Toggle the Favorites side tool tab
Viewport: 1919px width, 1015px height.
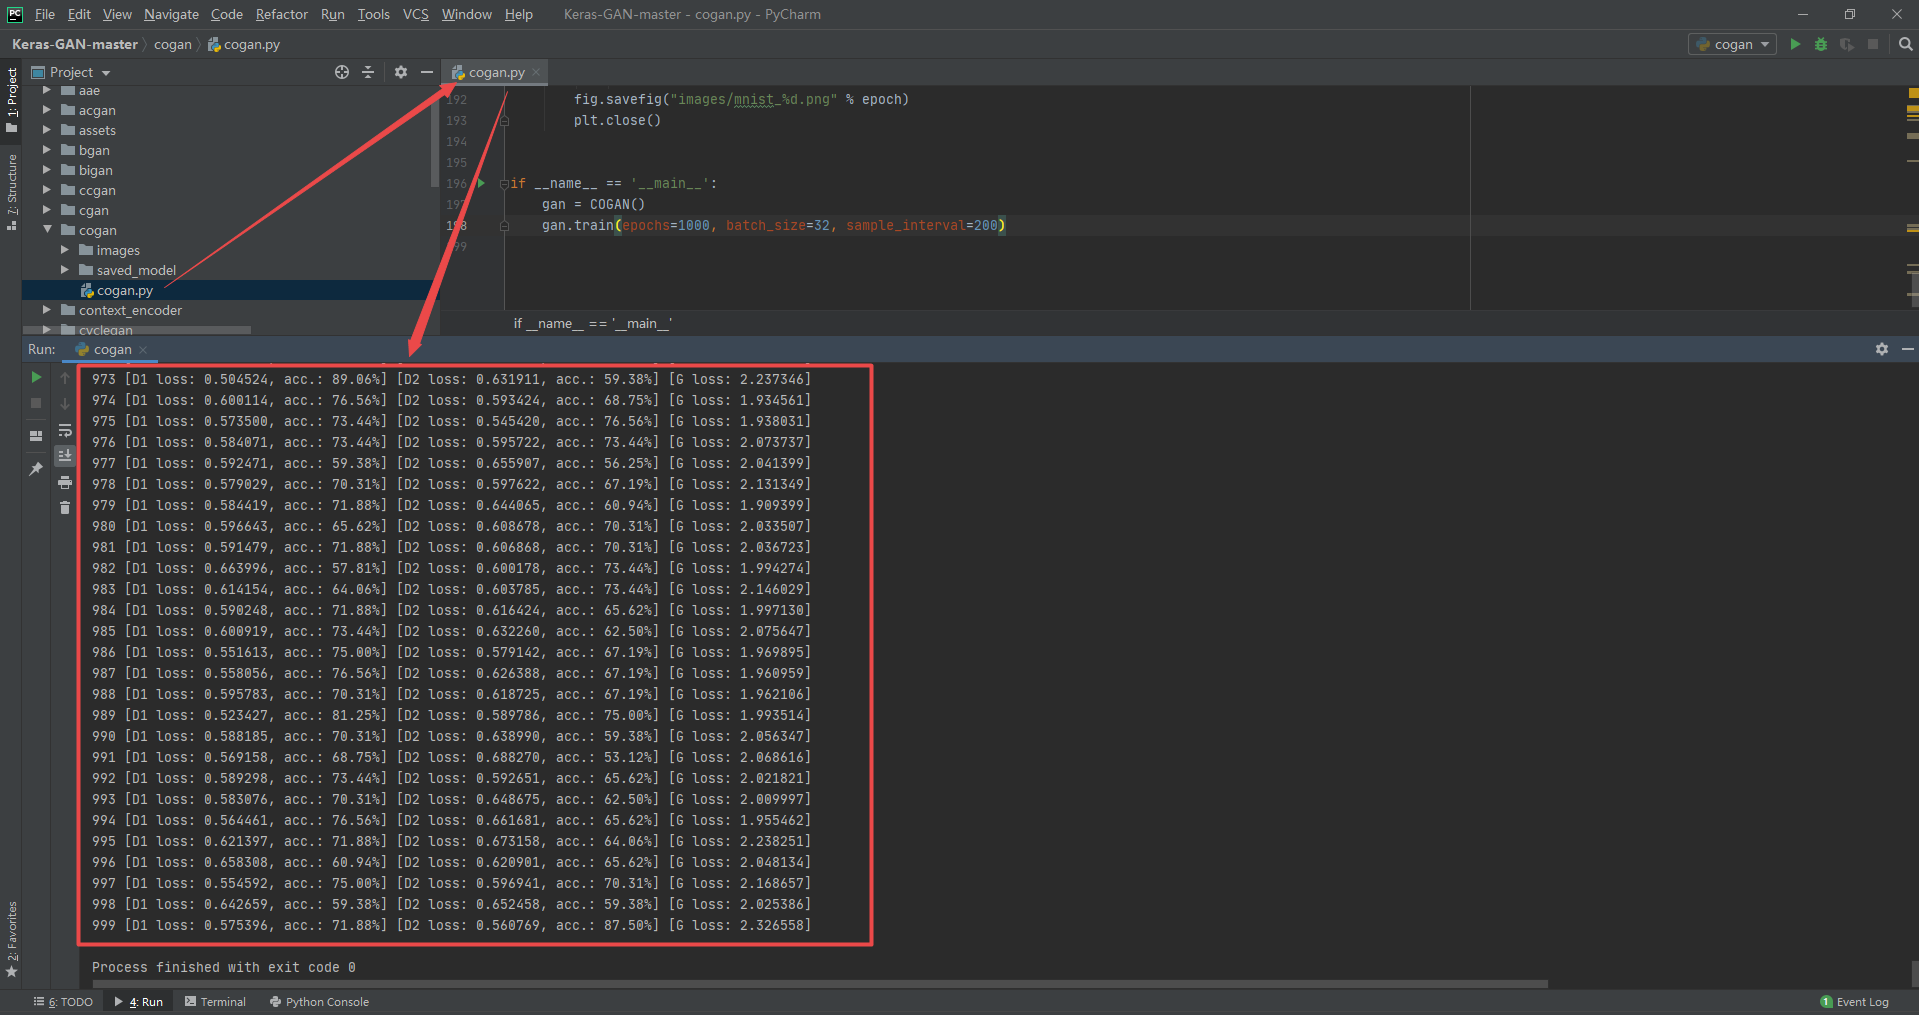point(12,940)
